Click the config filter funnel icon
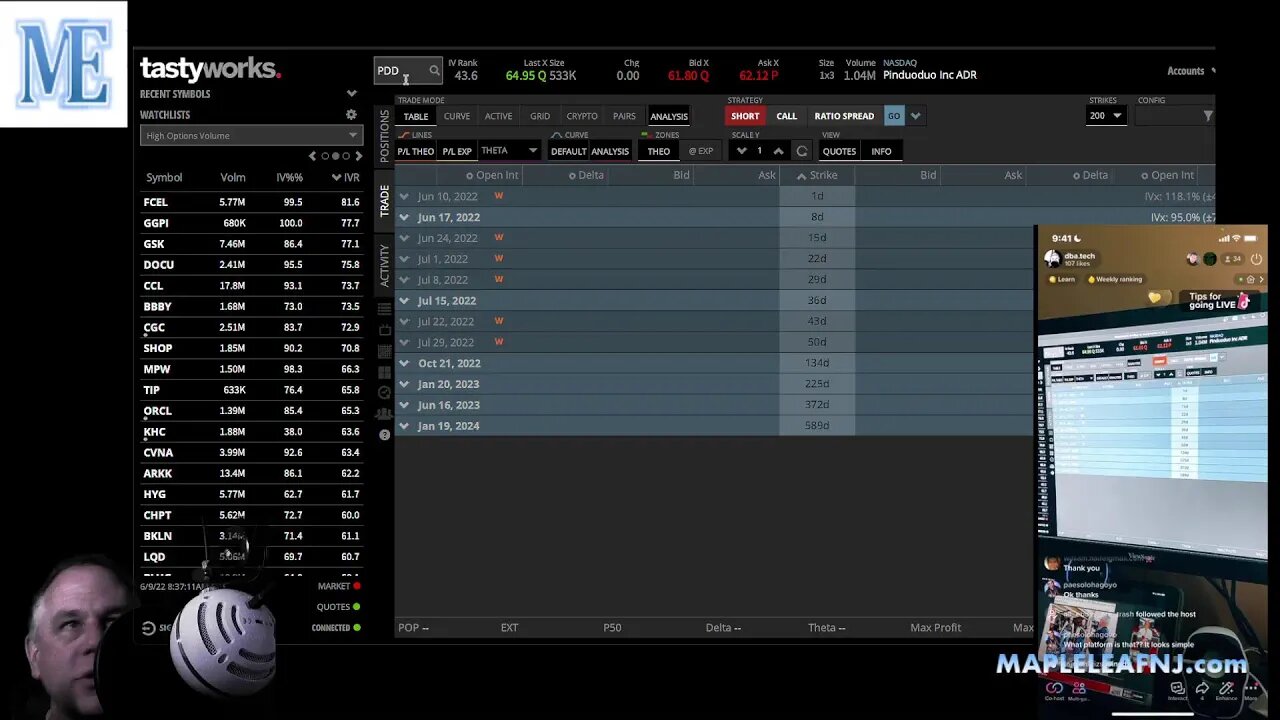The width and height of the screenshot is (1280, 720). pos(1207,116)
